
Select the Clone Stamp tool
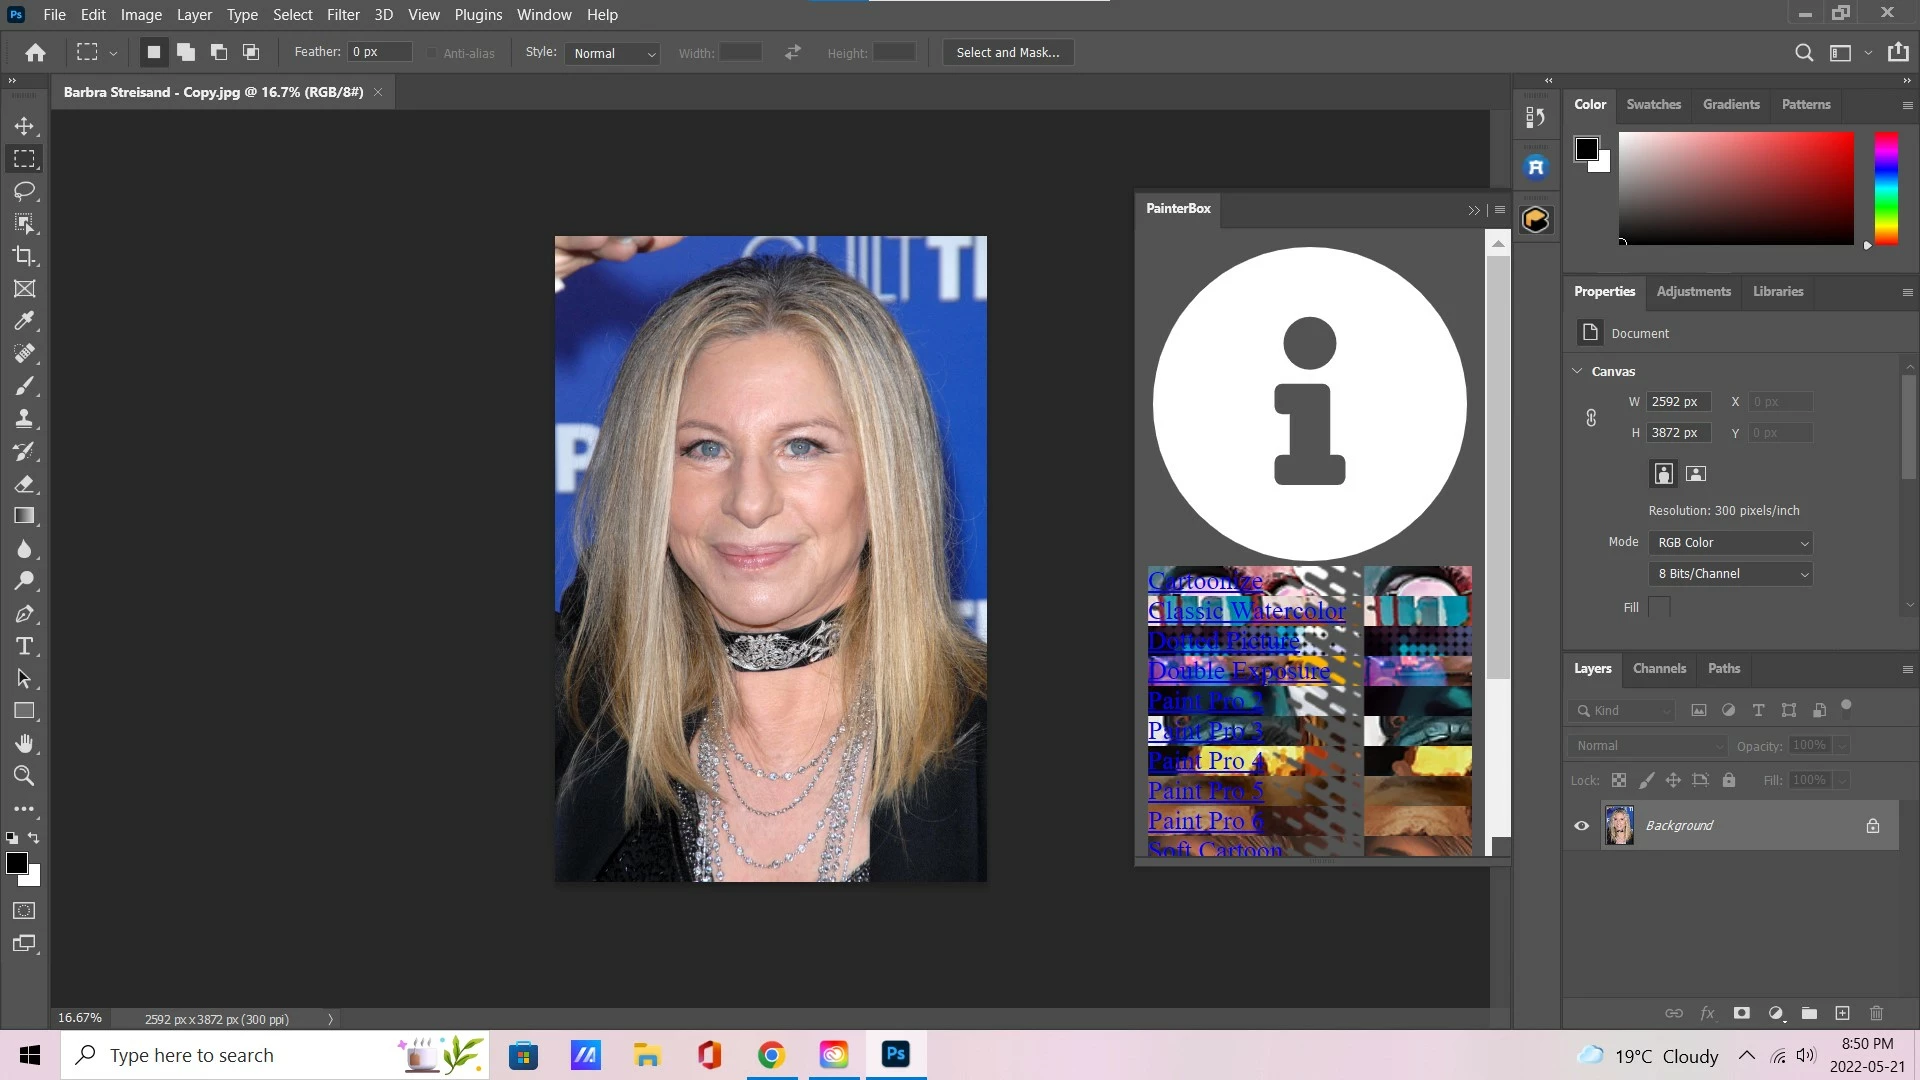click(24, 418)
